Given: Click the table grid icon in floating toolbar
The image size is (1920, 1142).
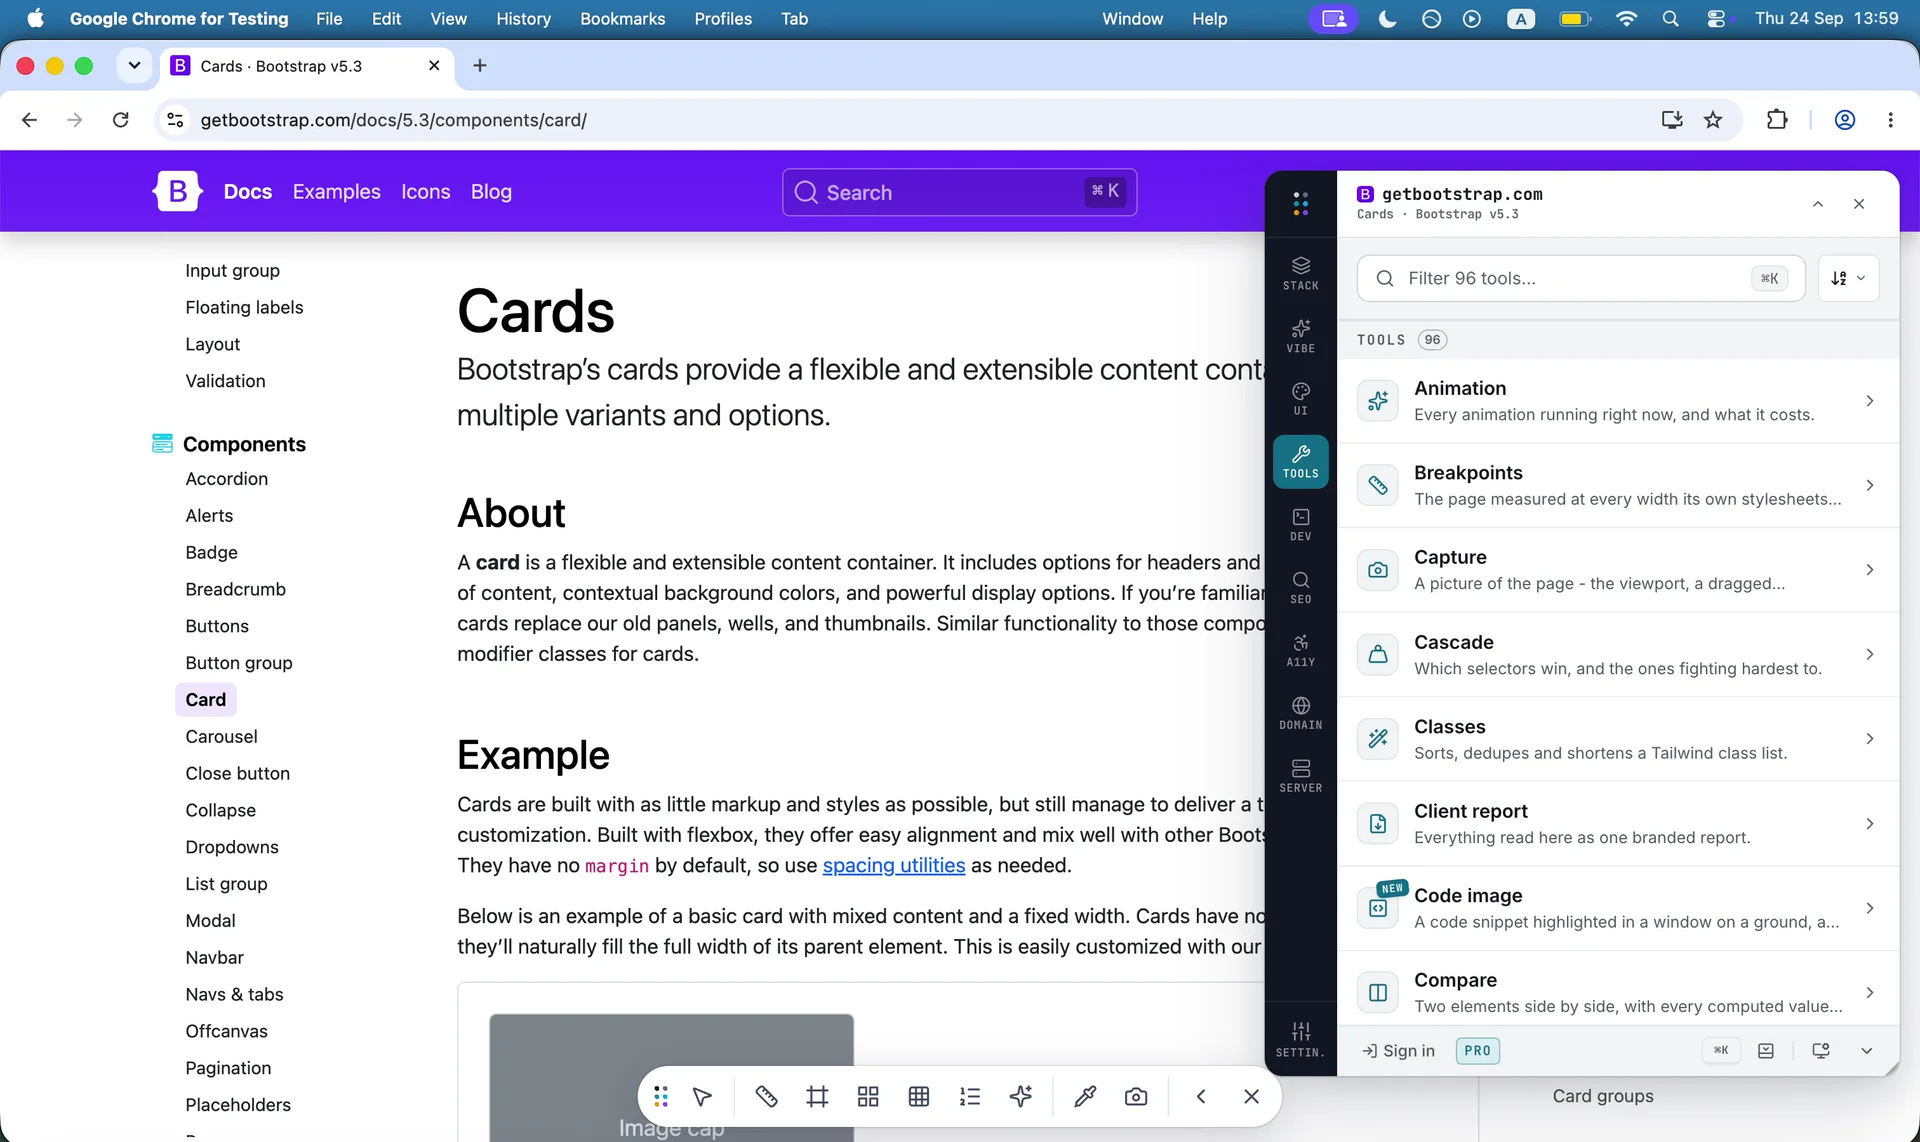Looking at the screenshot, I should point(919,1097).
